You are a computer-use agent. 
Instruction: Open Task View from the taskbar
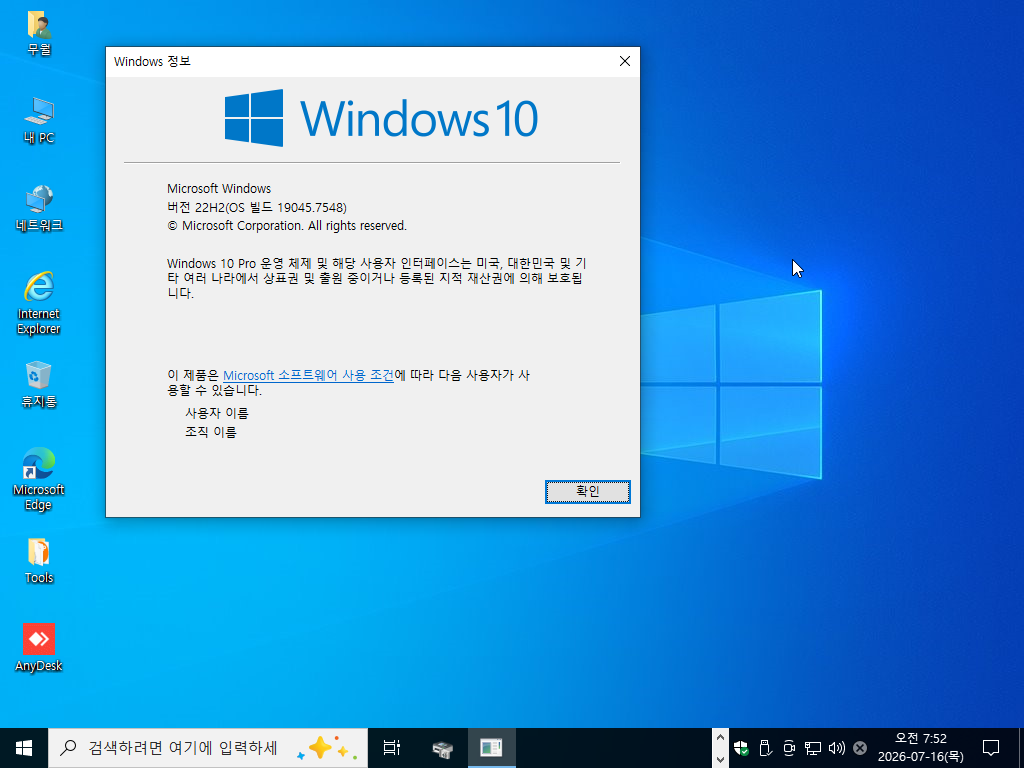(x=392, y=748)
